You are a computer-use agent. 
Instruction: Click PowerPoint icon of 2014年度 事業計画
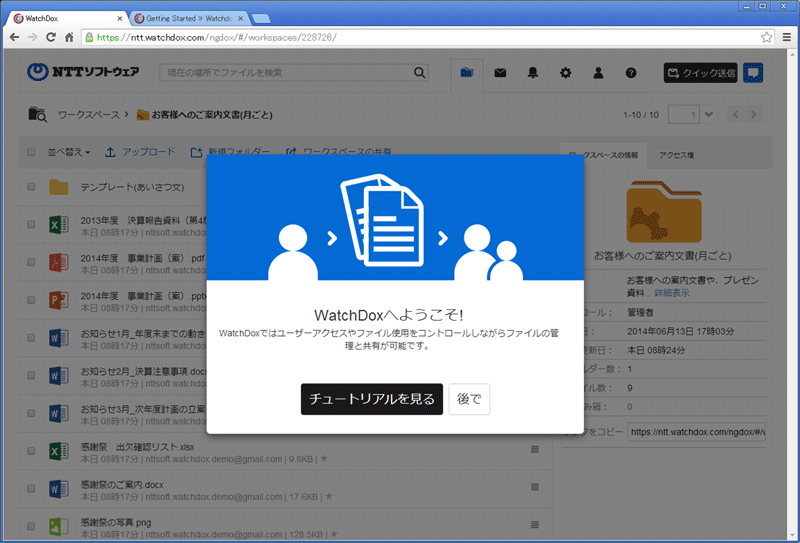59,300
